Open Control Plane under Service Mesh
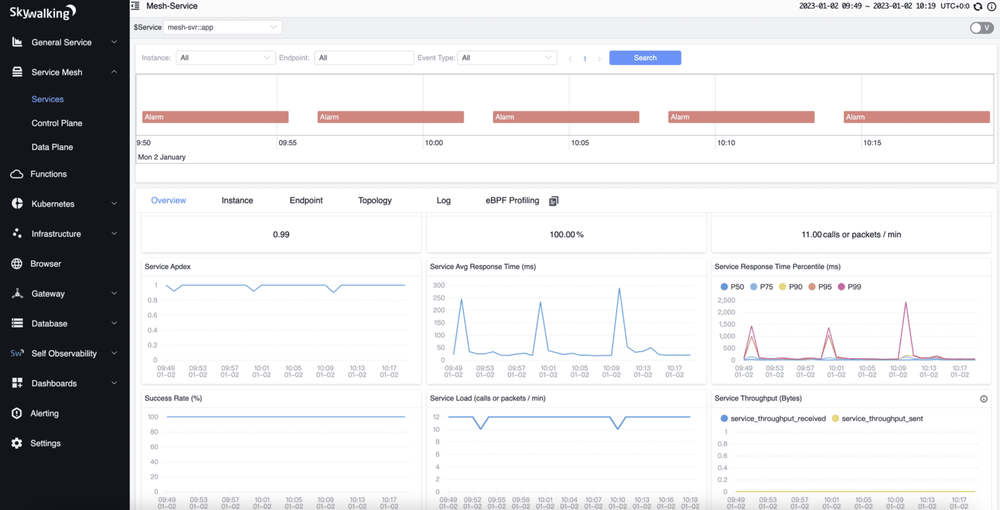 tap(57, 123)
